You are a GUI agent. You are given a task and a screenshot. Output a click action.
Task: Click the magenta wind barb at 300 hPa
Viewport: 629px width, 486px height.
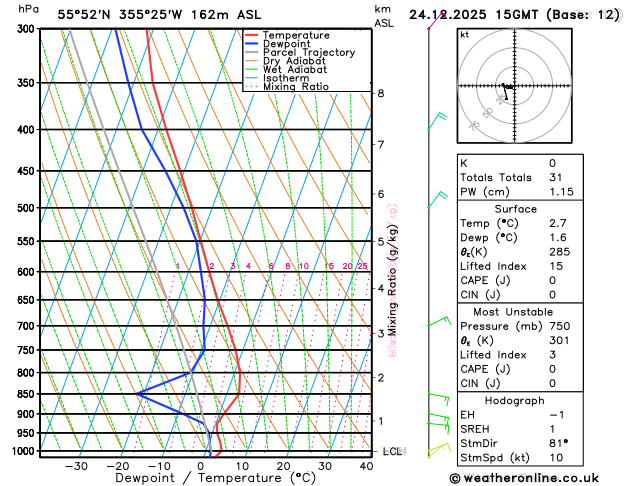coord(436,21)
